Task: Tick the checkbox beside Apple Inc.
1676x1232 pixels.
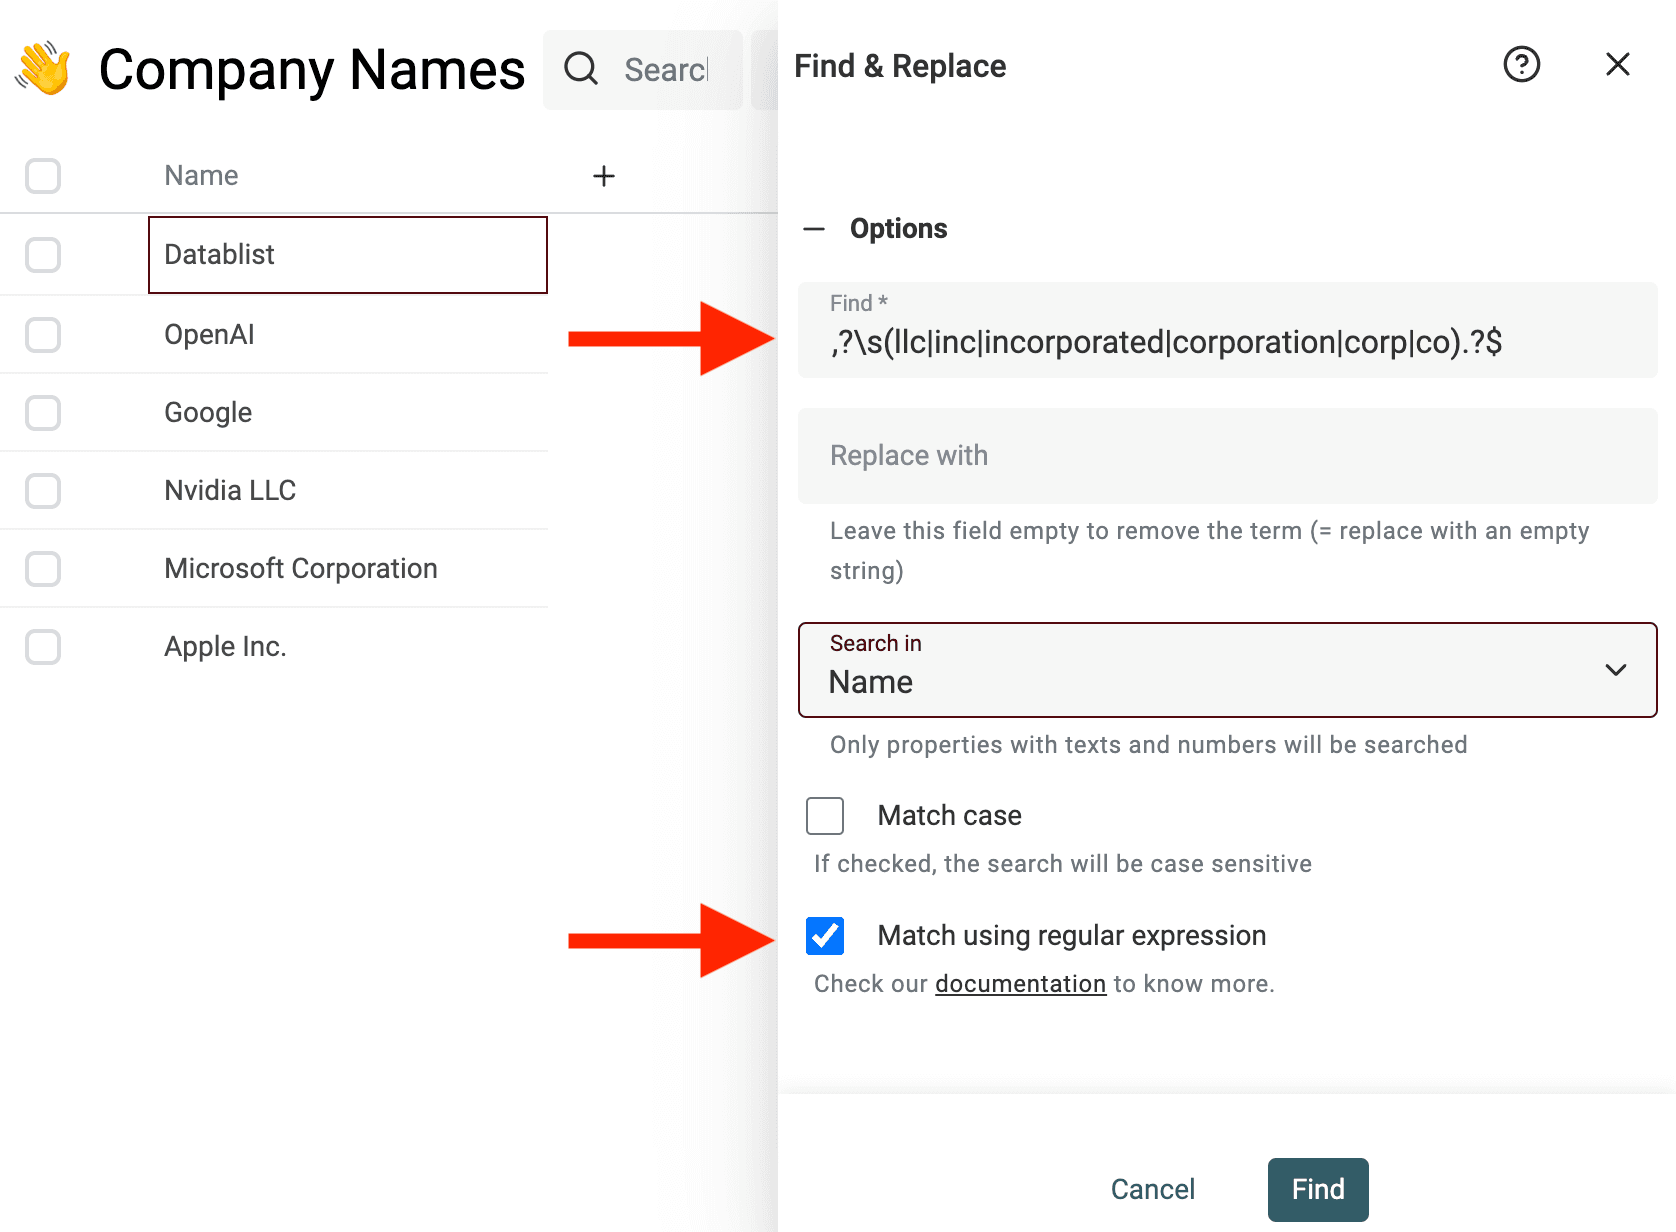Action: point(43,647)
